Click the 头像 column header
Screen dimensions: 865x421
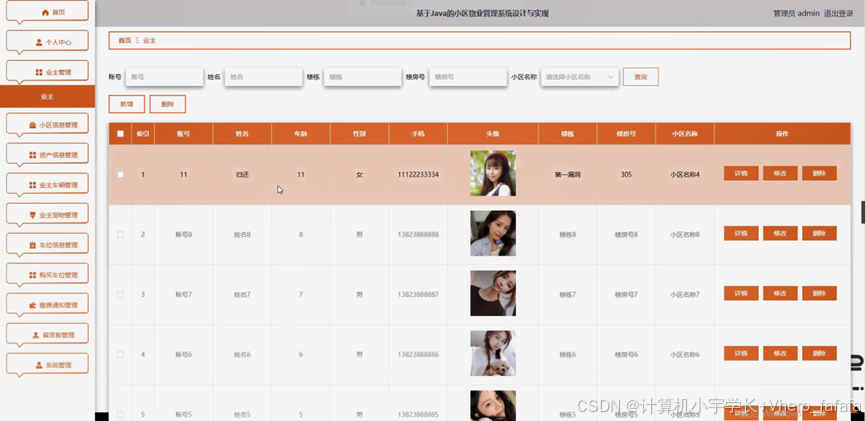coord(493,134)
